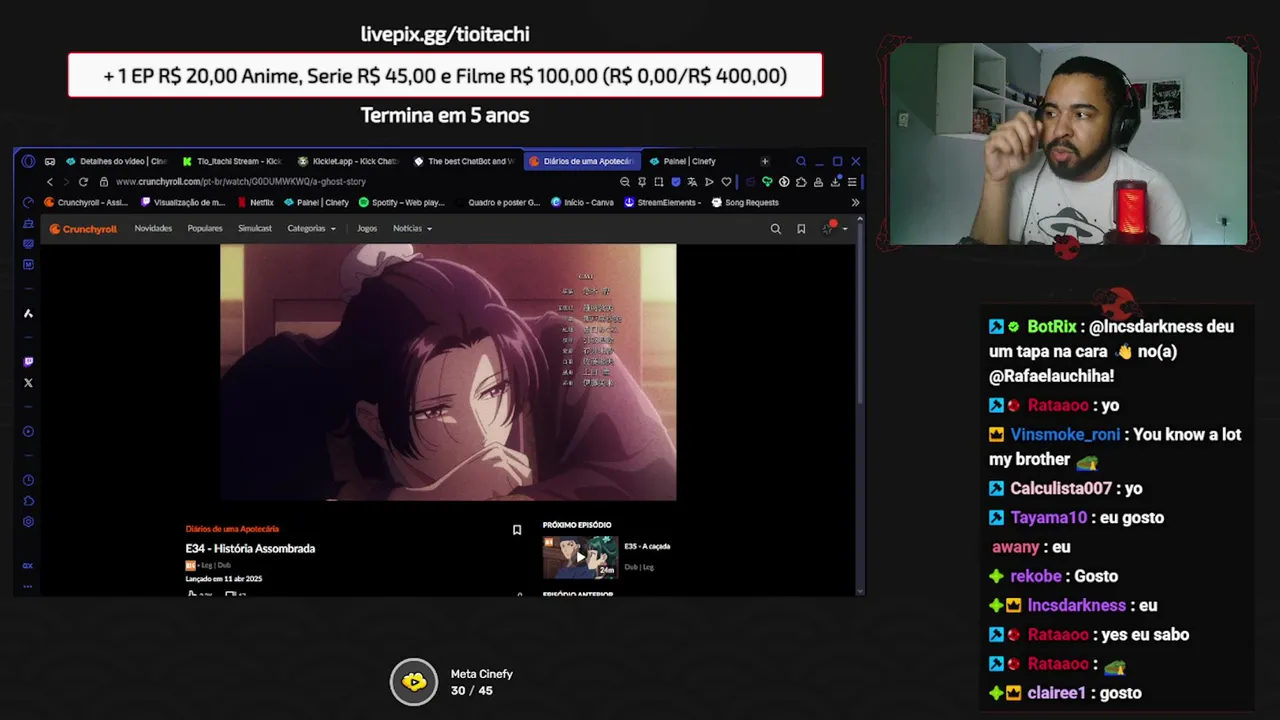Screen dimensions: 1280x720
Task: Go back to the previous page
Action: [x=50, y=182]
